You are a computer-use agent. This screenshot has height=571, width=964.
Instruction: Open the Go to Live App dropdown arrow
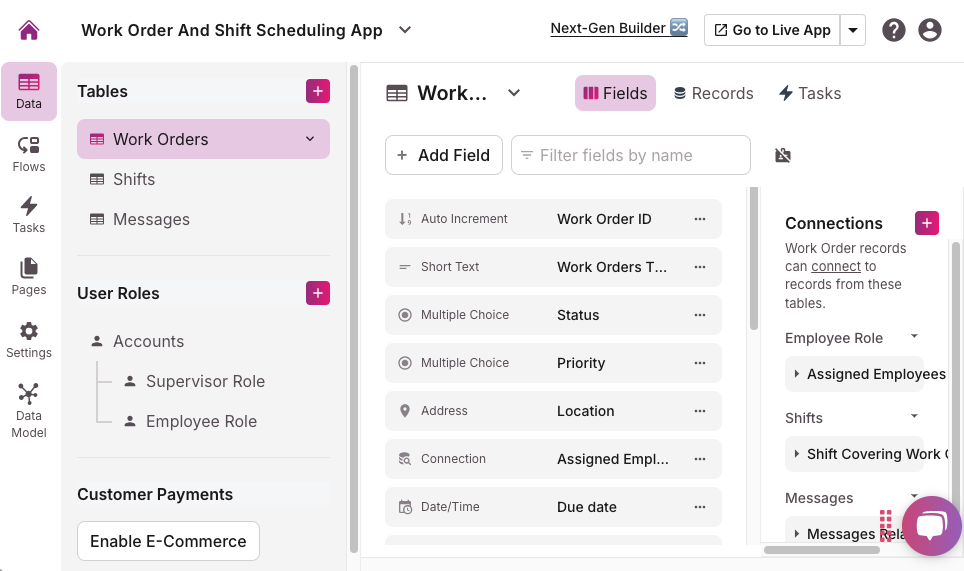point(853,30)
